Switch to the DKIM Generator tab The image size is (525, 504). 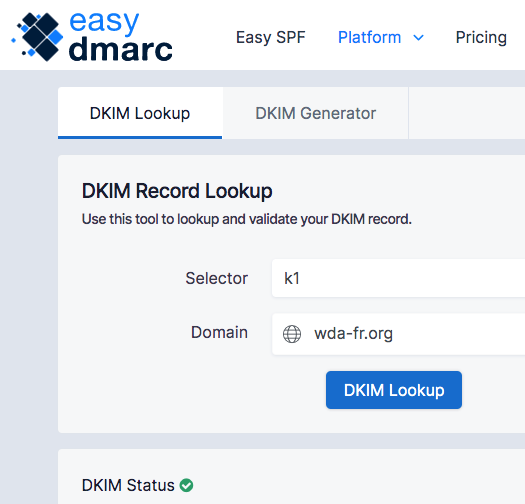point(315,113)
